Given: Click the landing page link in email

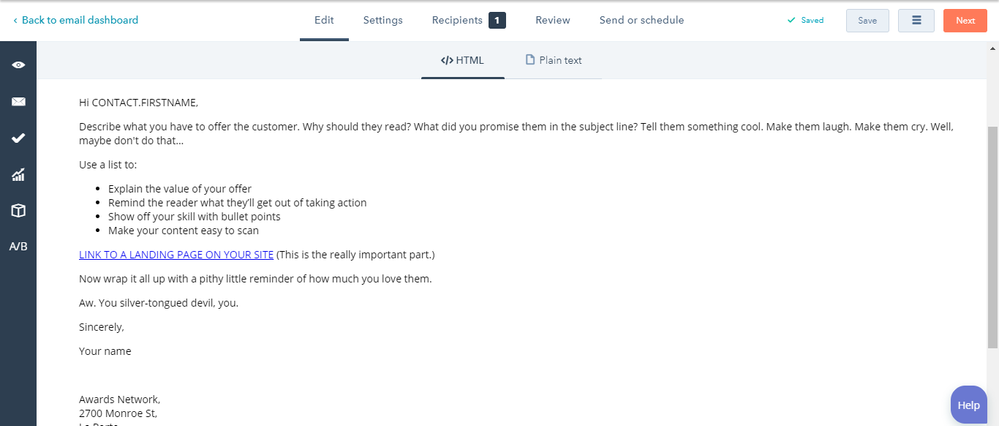Looking at the screenshot, I should (176, 255).
